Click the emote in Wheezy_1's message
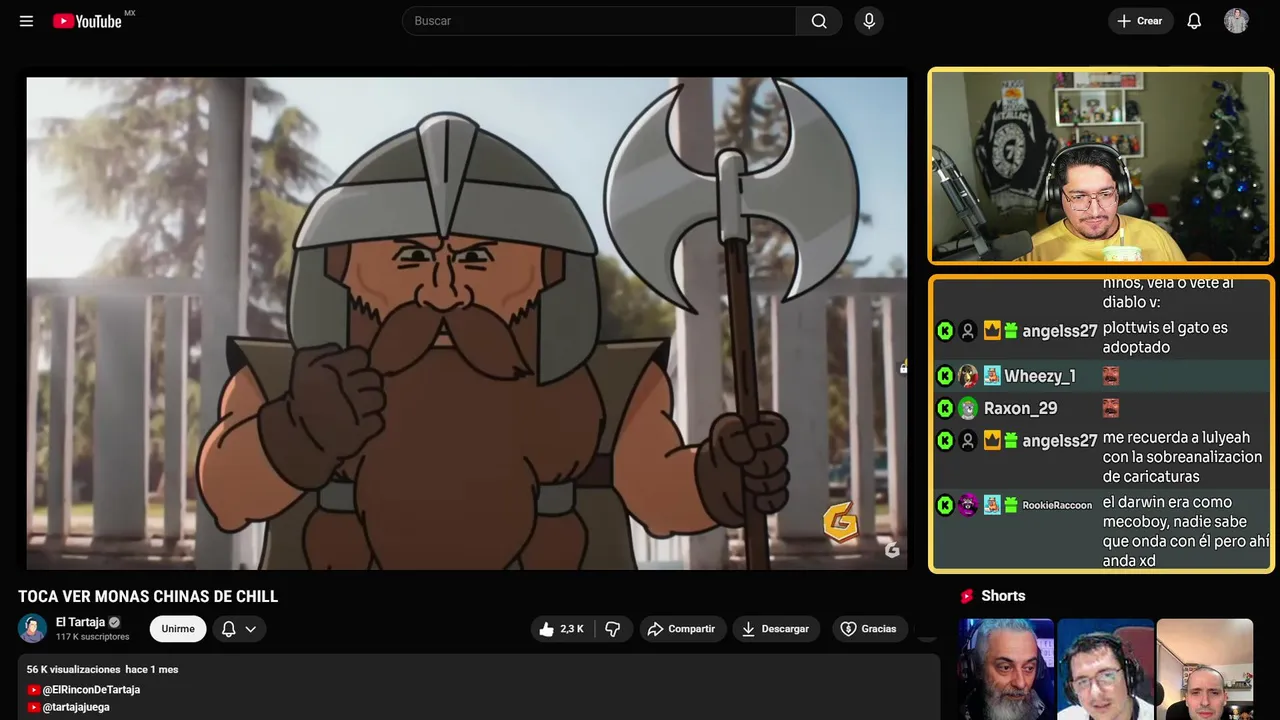Image resolution: width=1280 pixels, height=720 pixels. tap(1110, 376)
